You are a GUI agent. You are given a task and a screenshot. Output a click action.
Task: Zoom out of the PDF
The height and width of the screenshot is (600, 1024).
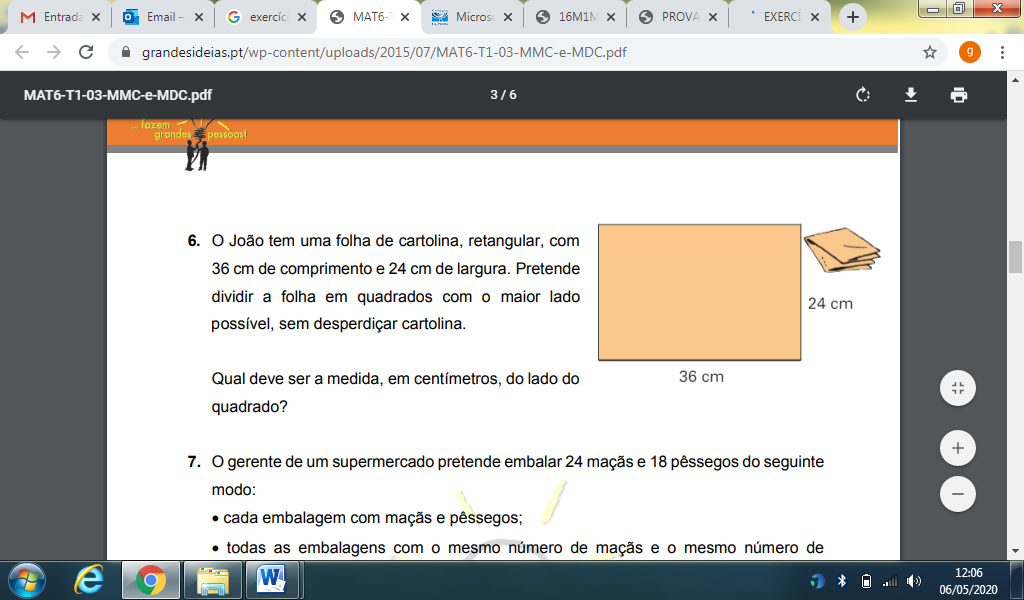(x=957, y=494)
